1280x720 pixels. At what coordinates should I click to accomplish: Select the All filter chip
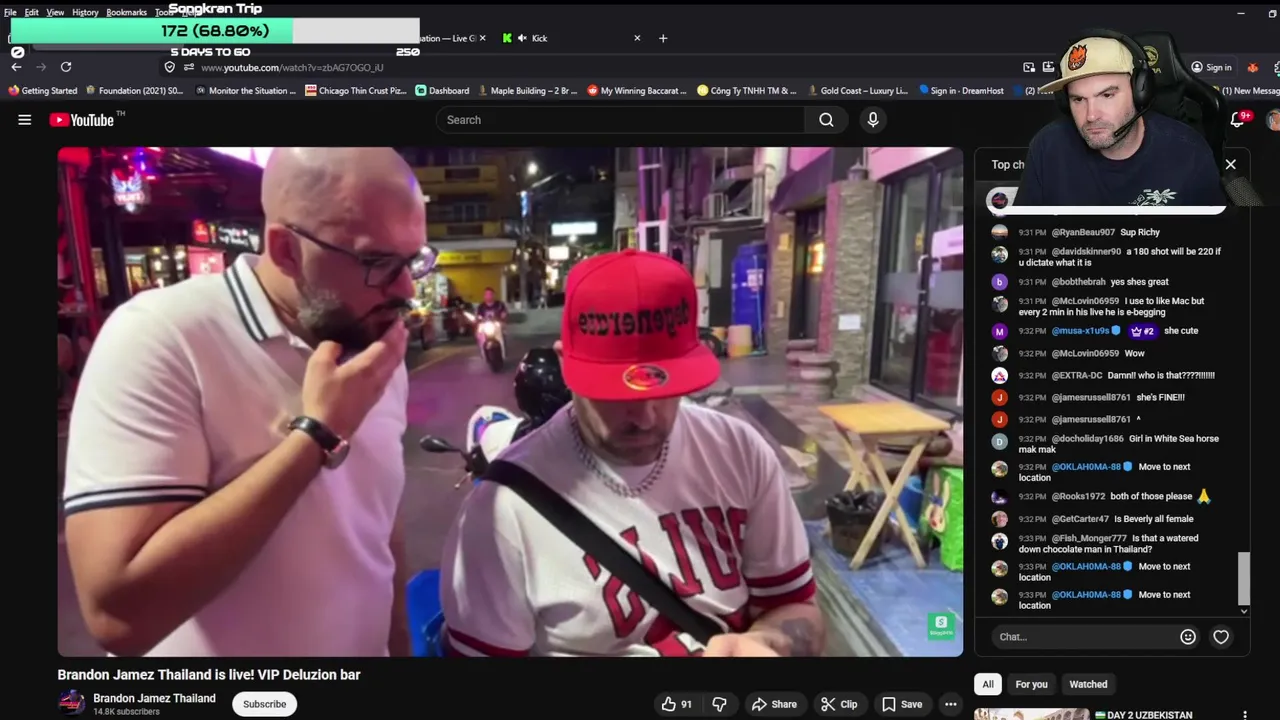tap(988, 684)
